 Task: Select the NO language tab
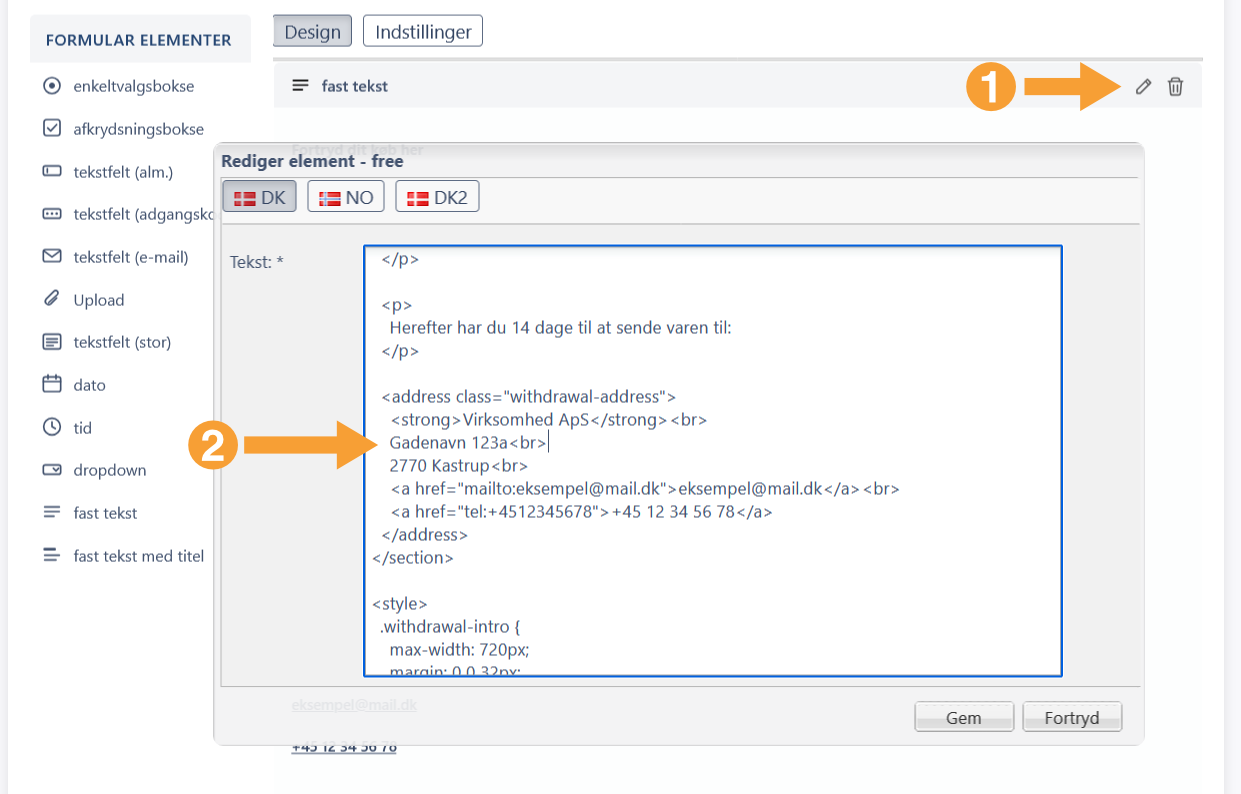pyautogui.click(x=346, y=198)
